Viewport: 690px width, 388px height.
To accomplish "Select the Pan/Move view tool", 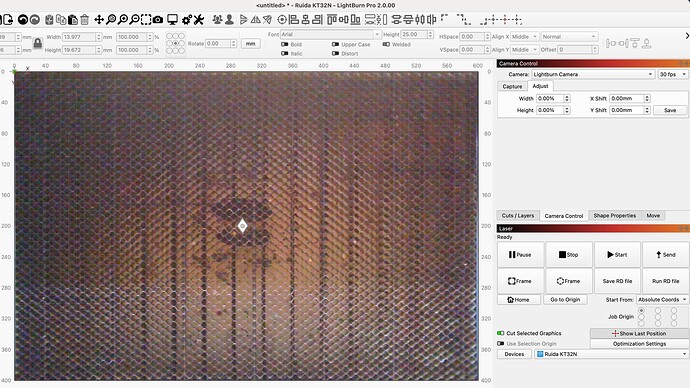I will pos(99,20).
